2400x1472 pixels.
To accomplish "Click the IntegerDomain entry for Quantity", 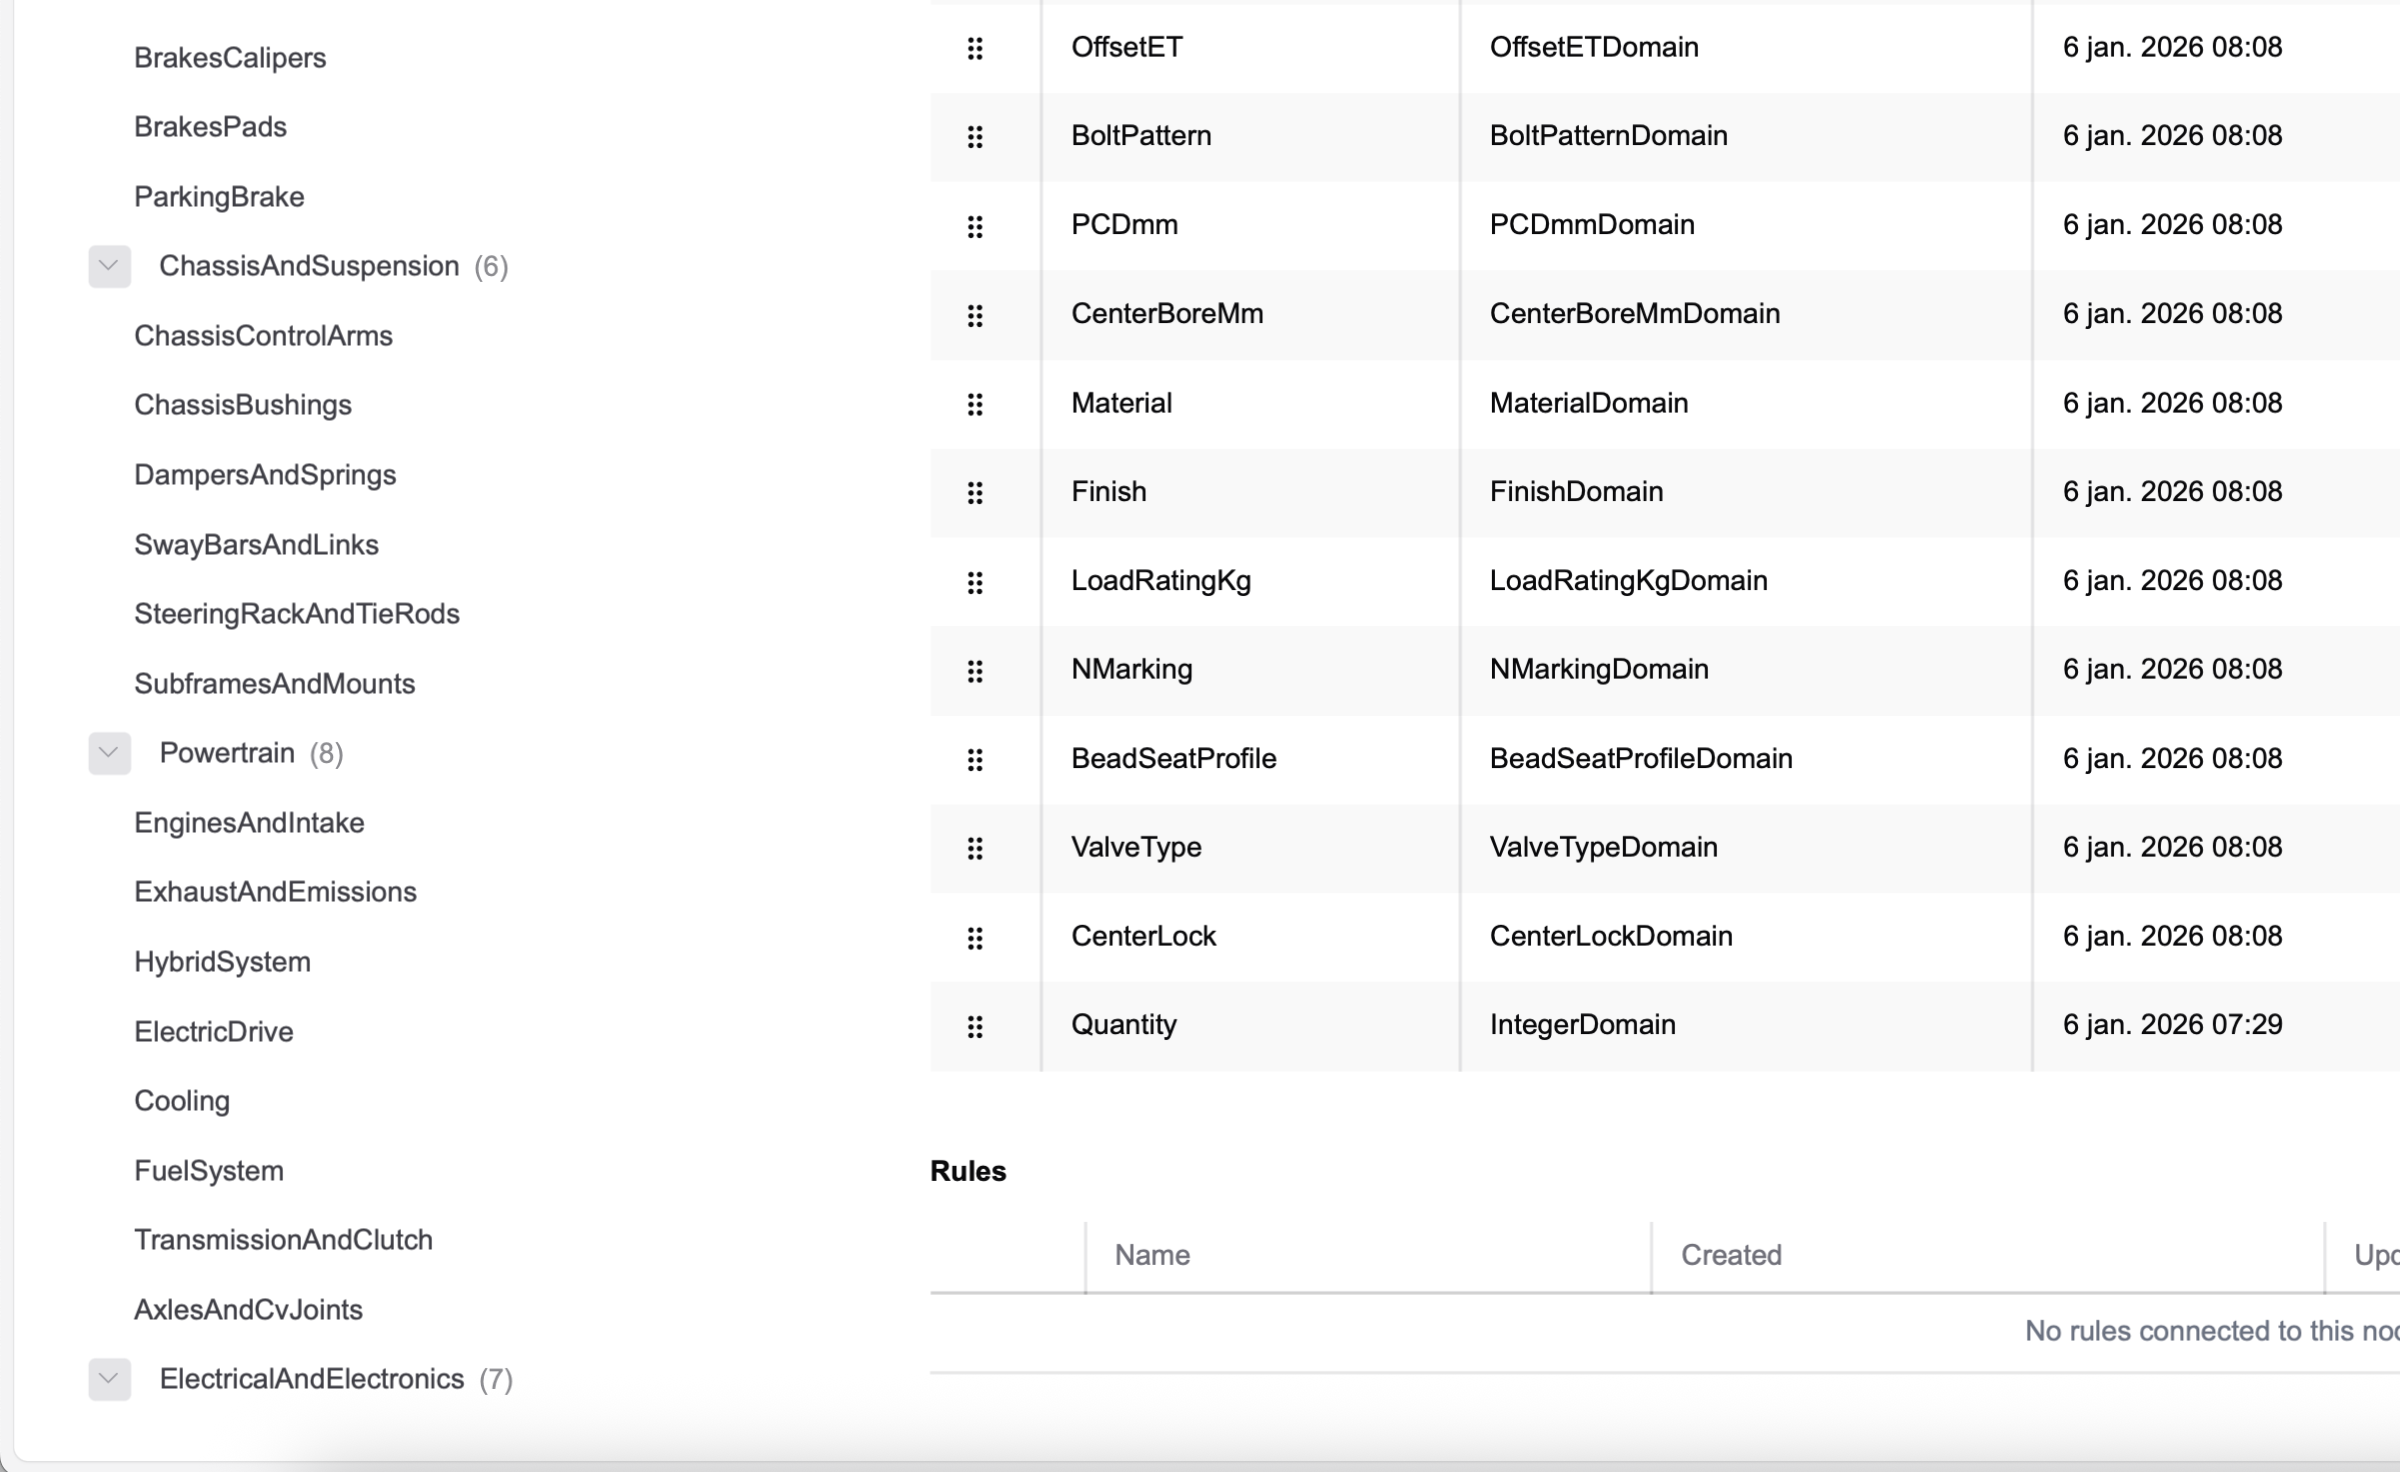I will [1582, 1025].
